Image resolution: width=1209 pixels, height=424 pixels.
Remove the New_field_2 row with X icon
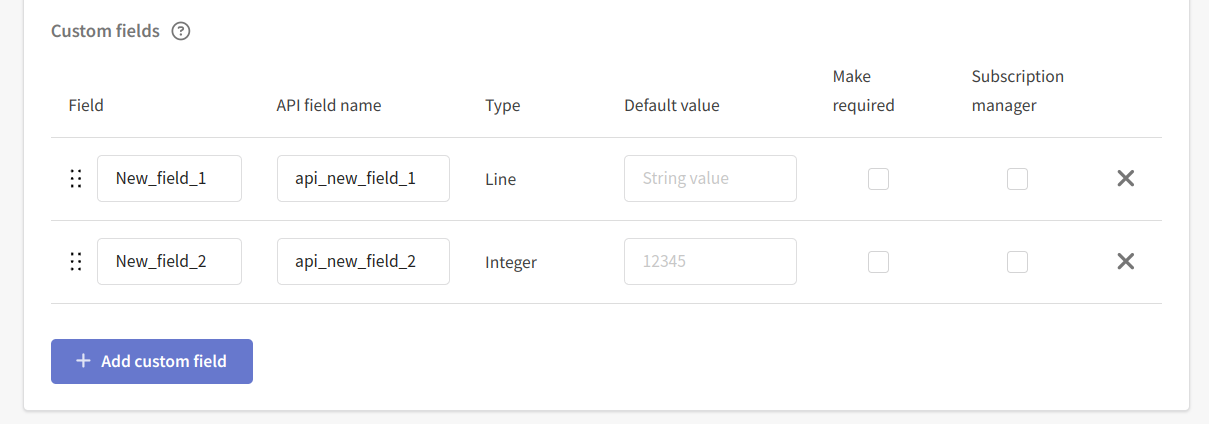(1125, 261)
